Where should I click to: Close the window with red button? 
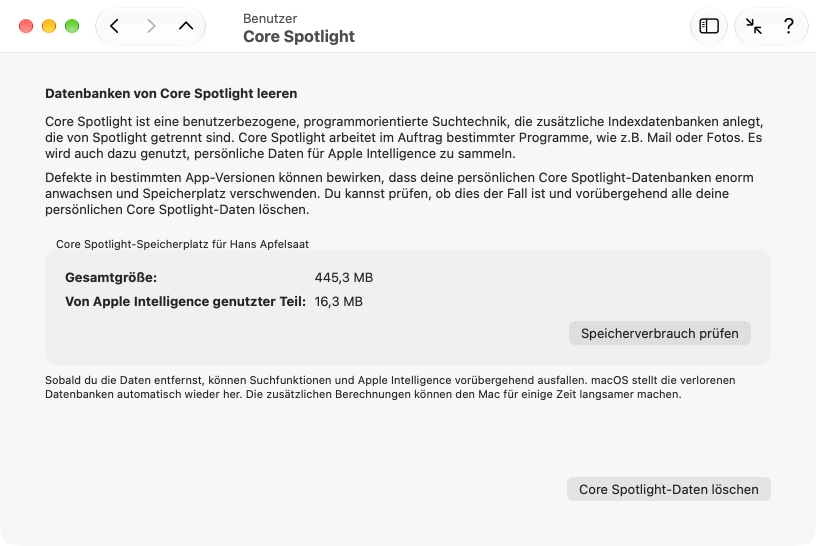pos(26,26)
